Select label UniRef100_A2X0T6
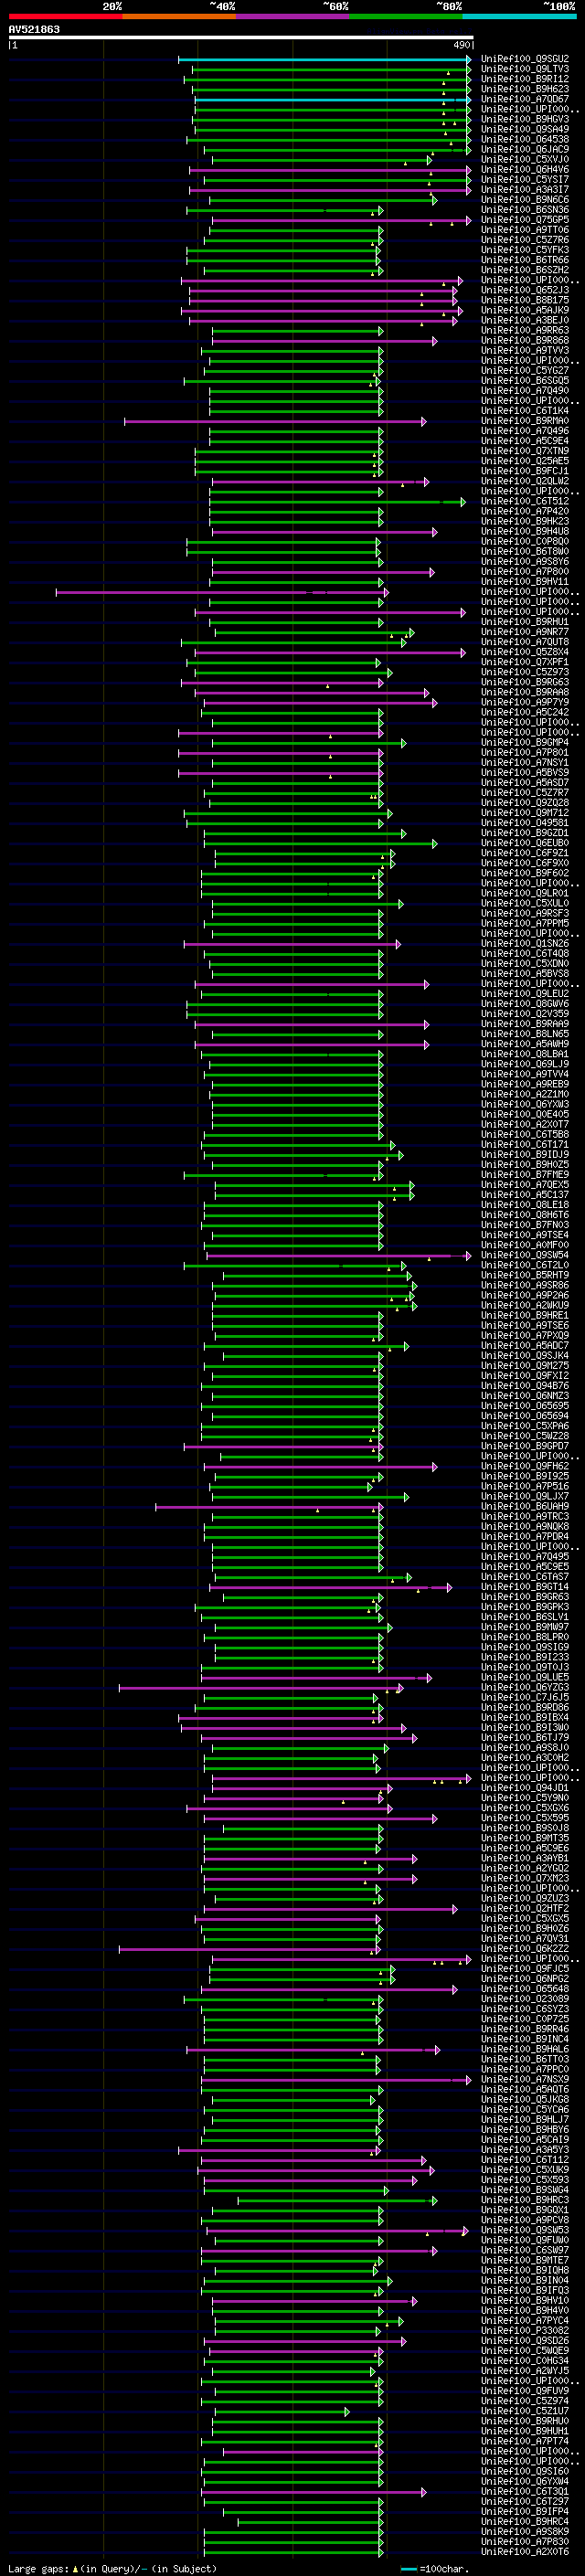This screenshot has height=2576, width=585. point(525,2551)
